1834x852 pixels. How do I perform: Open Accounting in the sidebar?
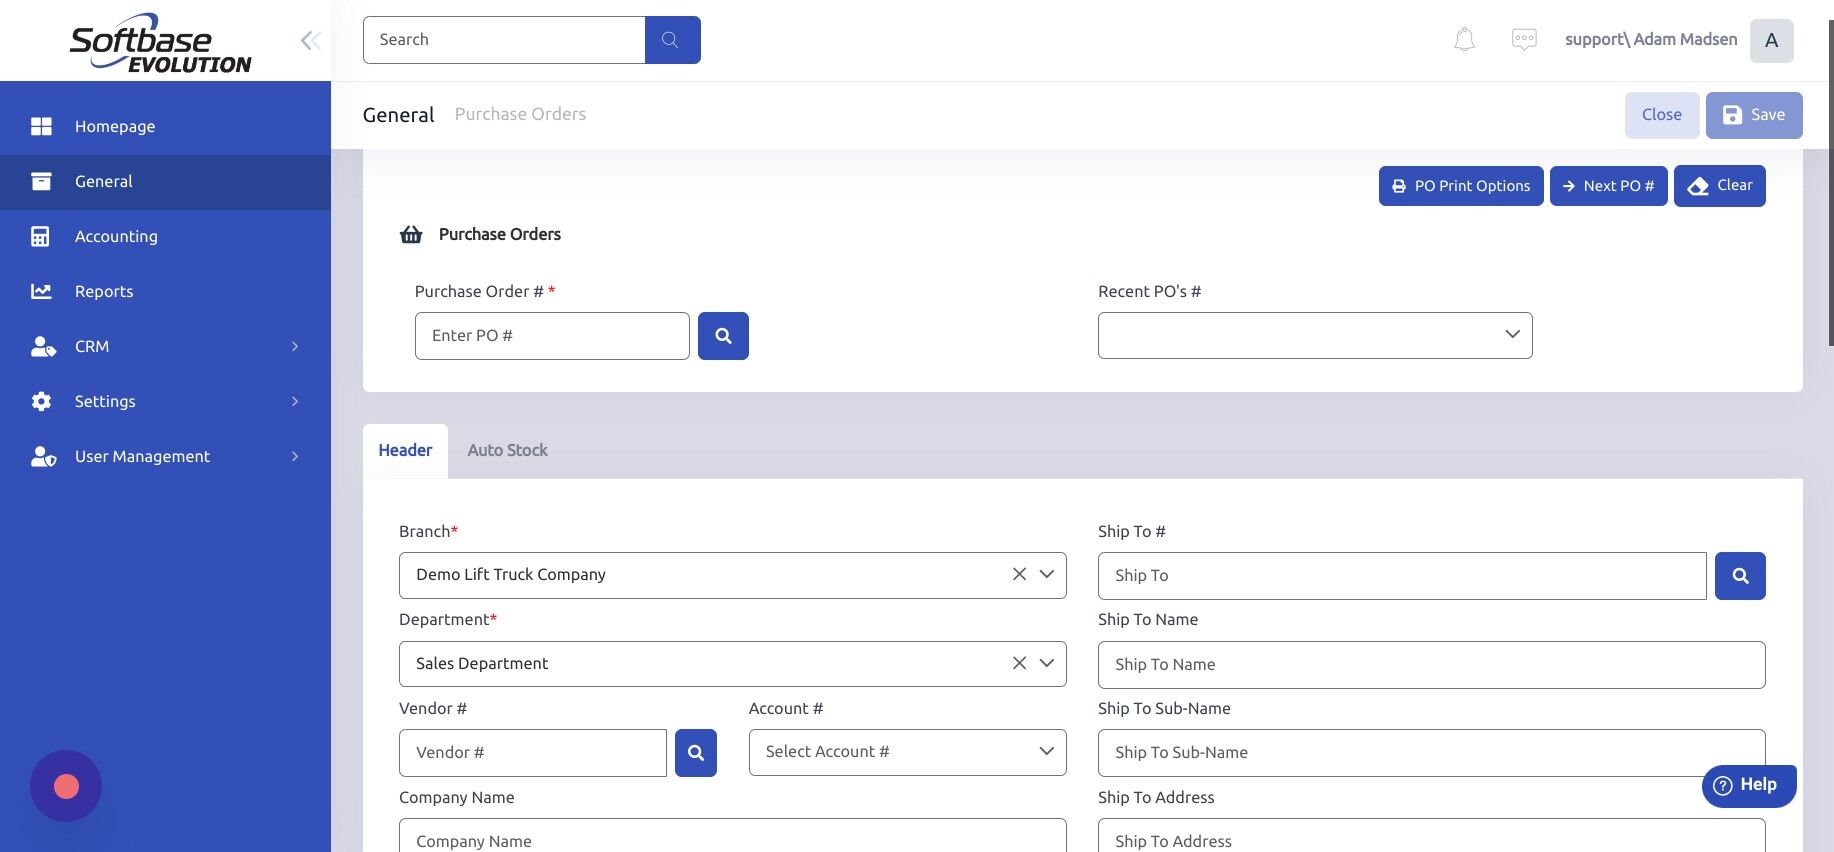[165, 236]
